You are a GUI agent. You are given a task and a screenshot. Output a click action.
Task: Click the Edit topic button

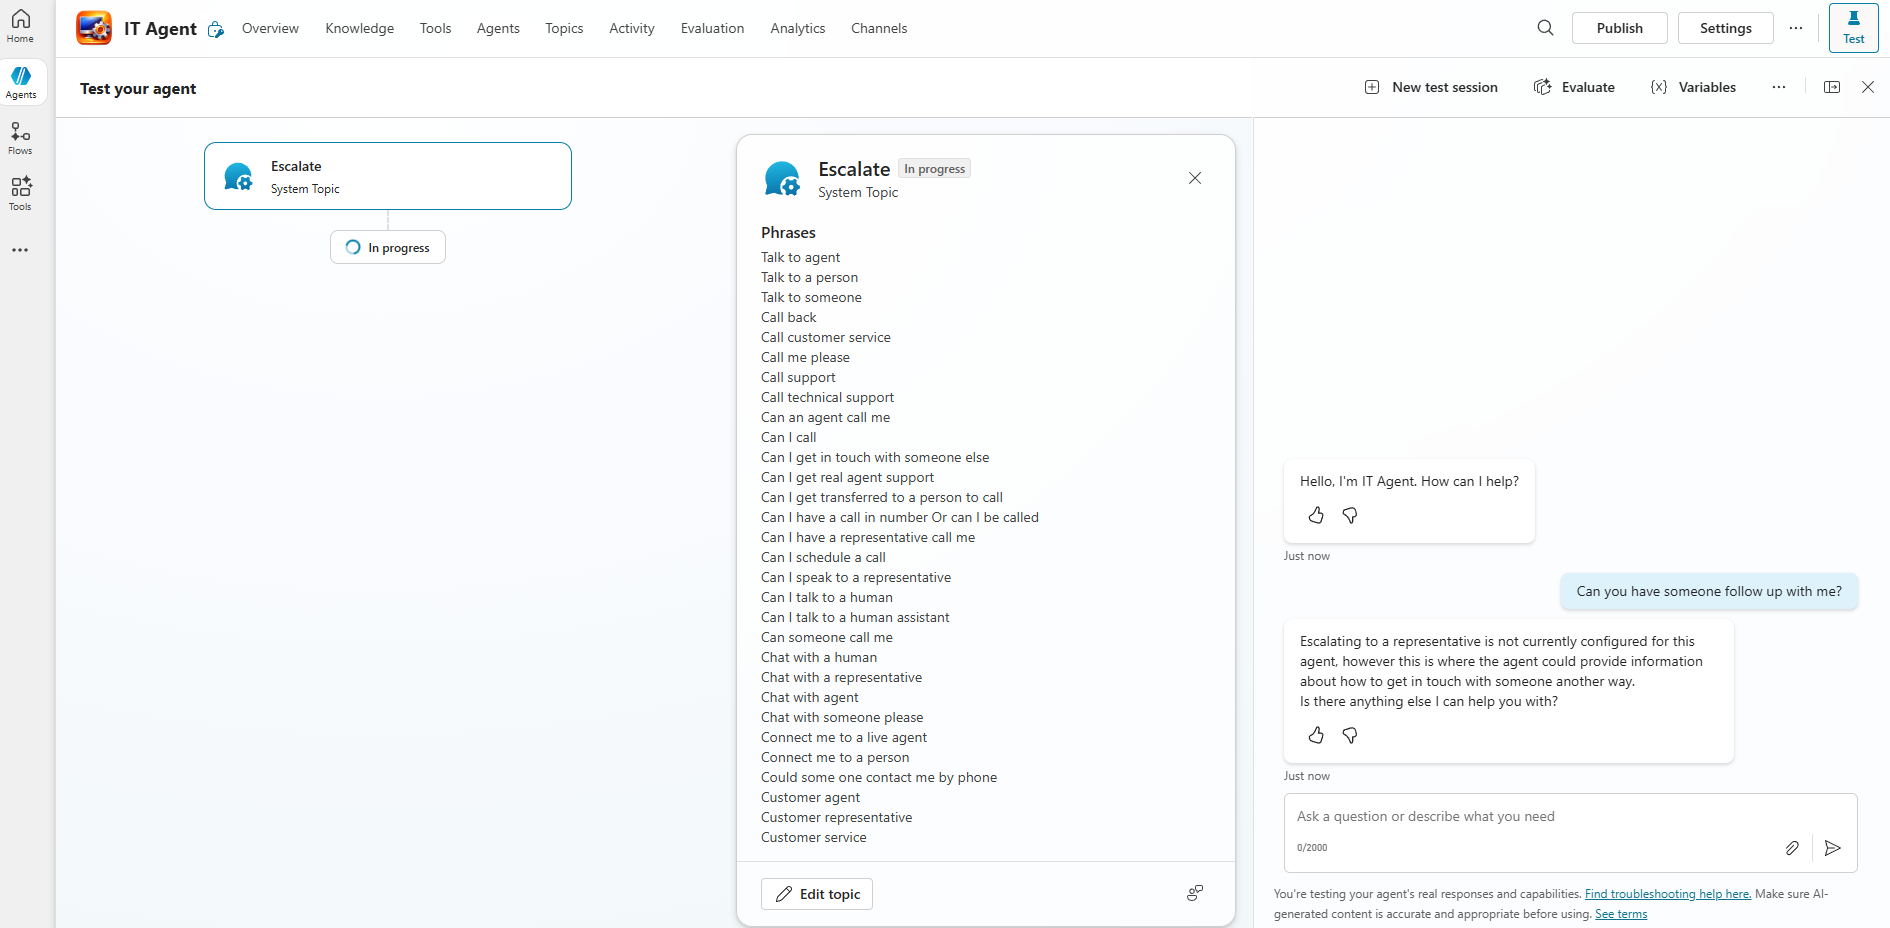click(x=817, y=894)
